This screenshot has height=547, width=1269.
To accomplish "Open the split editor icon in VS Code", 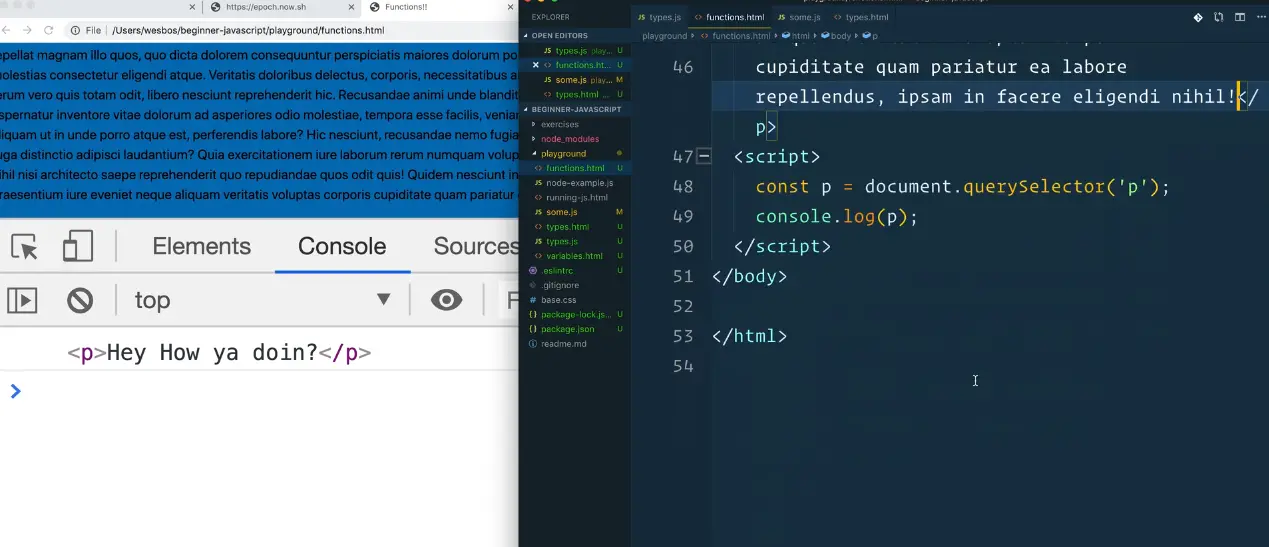I will click(x=1239, y=17).
